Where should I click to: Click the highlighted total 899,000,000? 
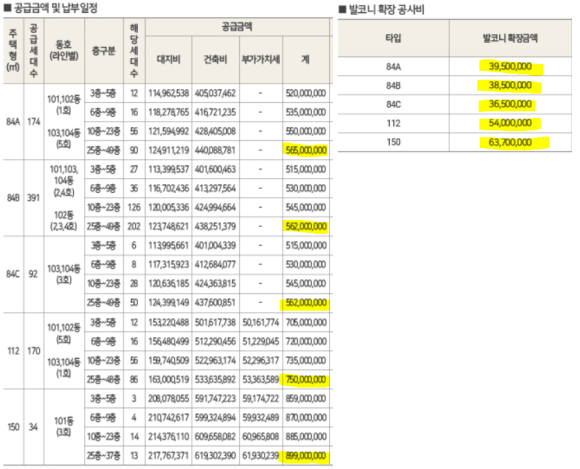point(306,456)
